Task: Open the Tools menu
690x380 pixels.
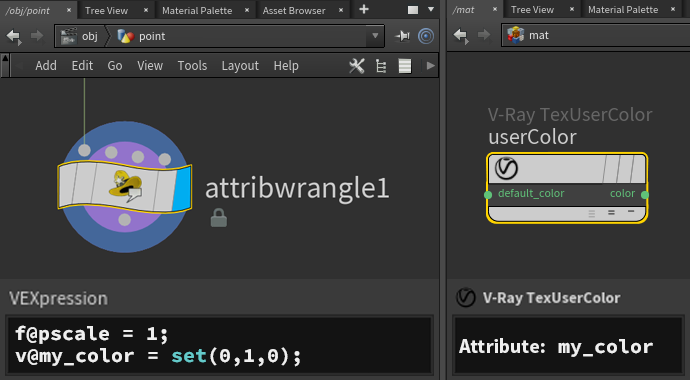Action: tap(192, 66)
